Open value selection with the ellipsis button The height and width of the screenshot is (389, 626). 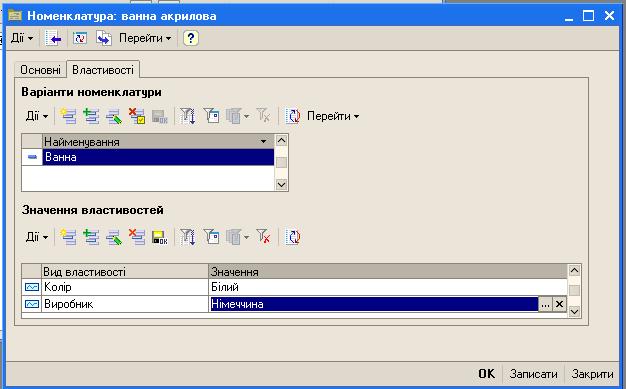tap(545, 304)
